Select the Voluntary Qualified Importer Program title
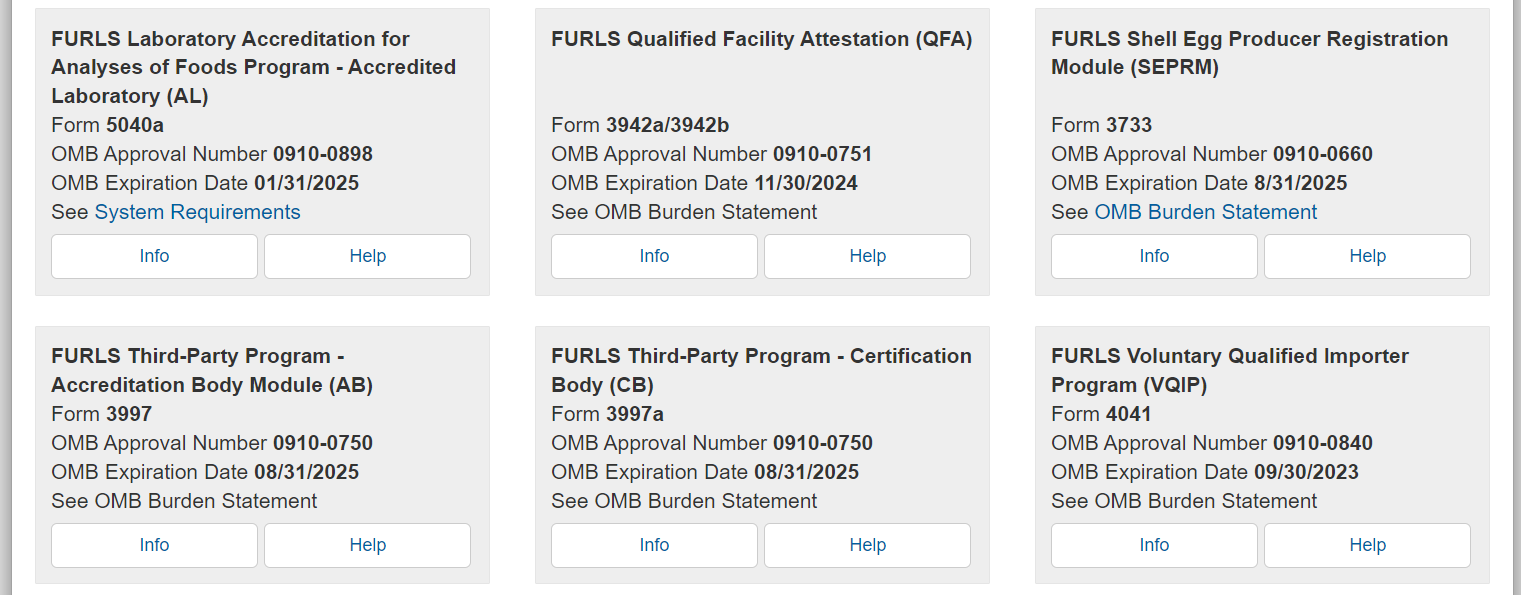The image size is (1521, 595). (x=1230, y=370)
